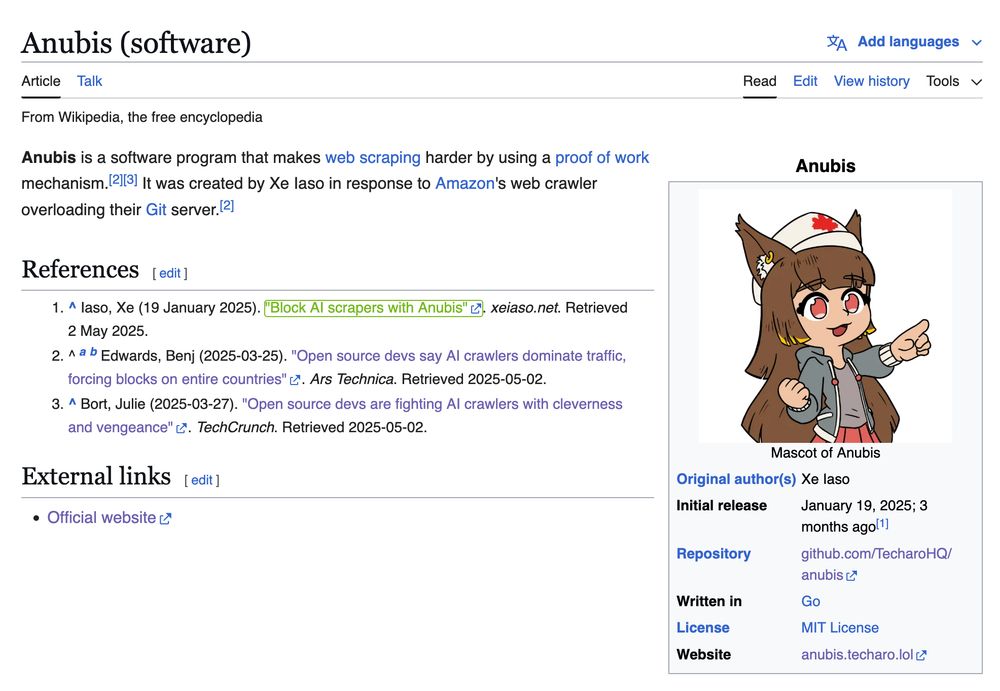Image resolution: width=1000 pixels, height=691 pixels.
Task: Click external-link icon after anubis.techaro.lol
Action: (921, 655)
